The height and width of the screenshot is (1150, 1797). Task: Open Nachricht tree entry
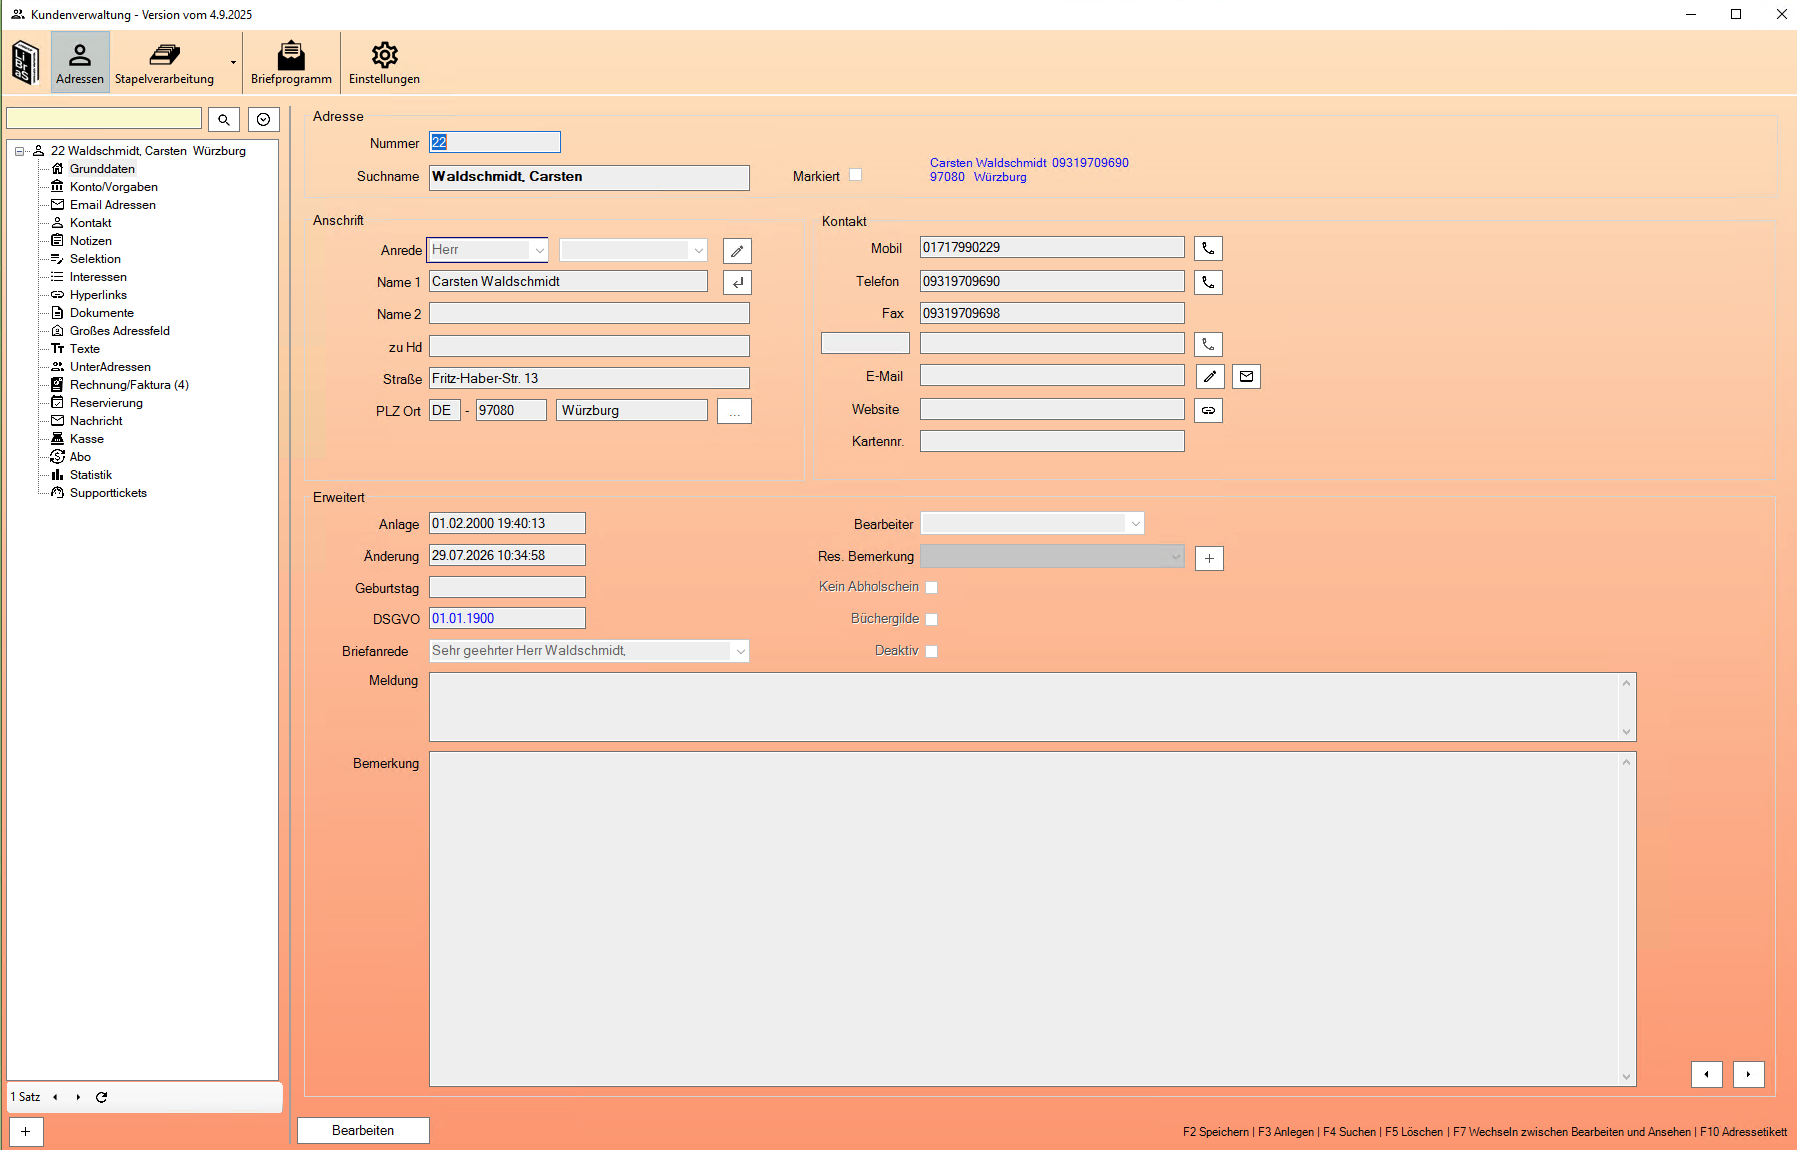pos(96,421)
